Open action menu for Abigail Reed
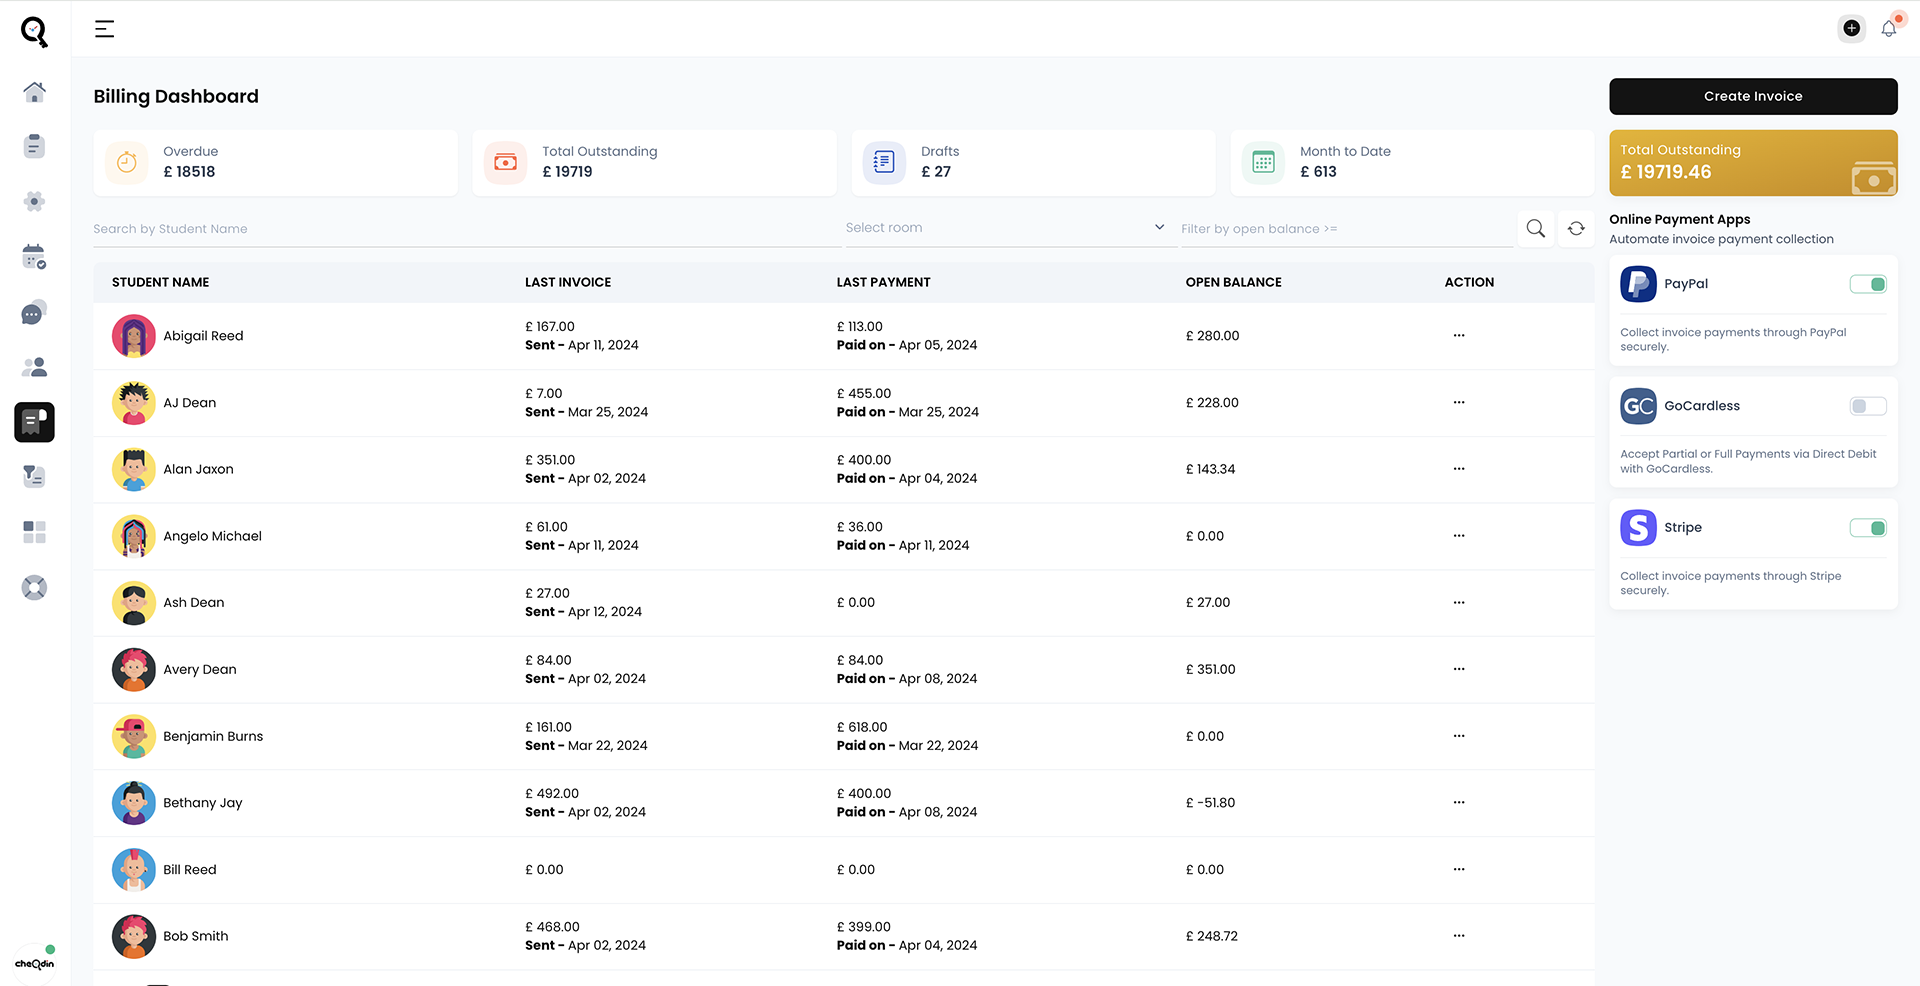This screenshot has width=1920, height=986. coord(1459,336)
